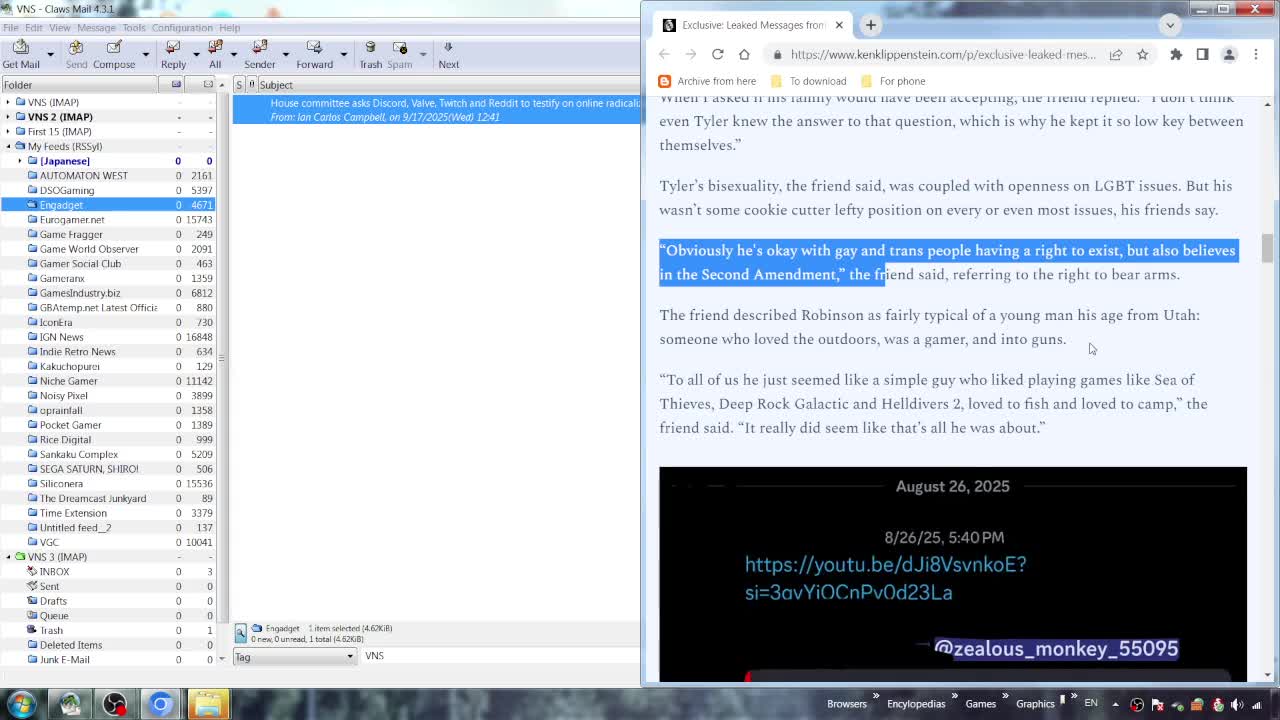This screenshot has width=1280, height=720.
Task: Open the Tag search type dropdown
Action: (294, 656)
